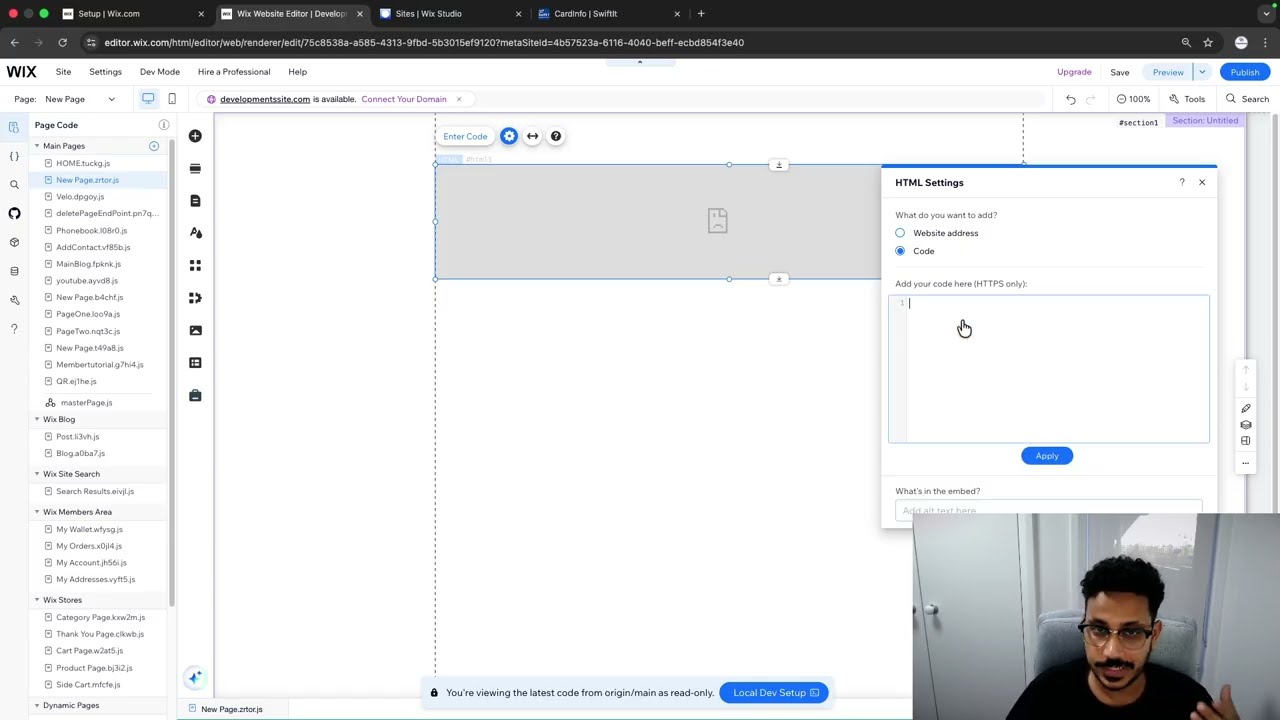Open the developer tools wrench icon in sidebar
1280x720 pixels.
(x=14, y=300)
